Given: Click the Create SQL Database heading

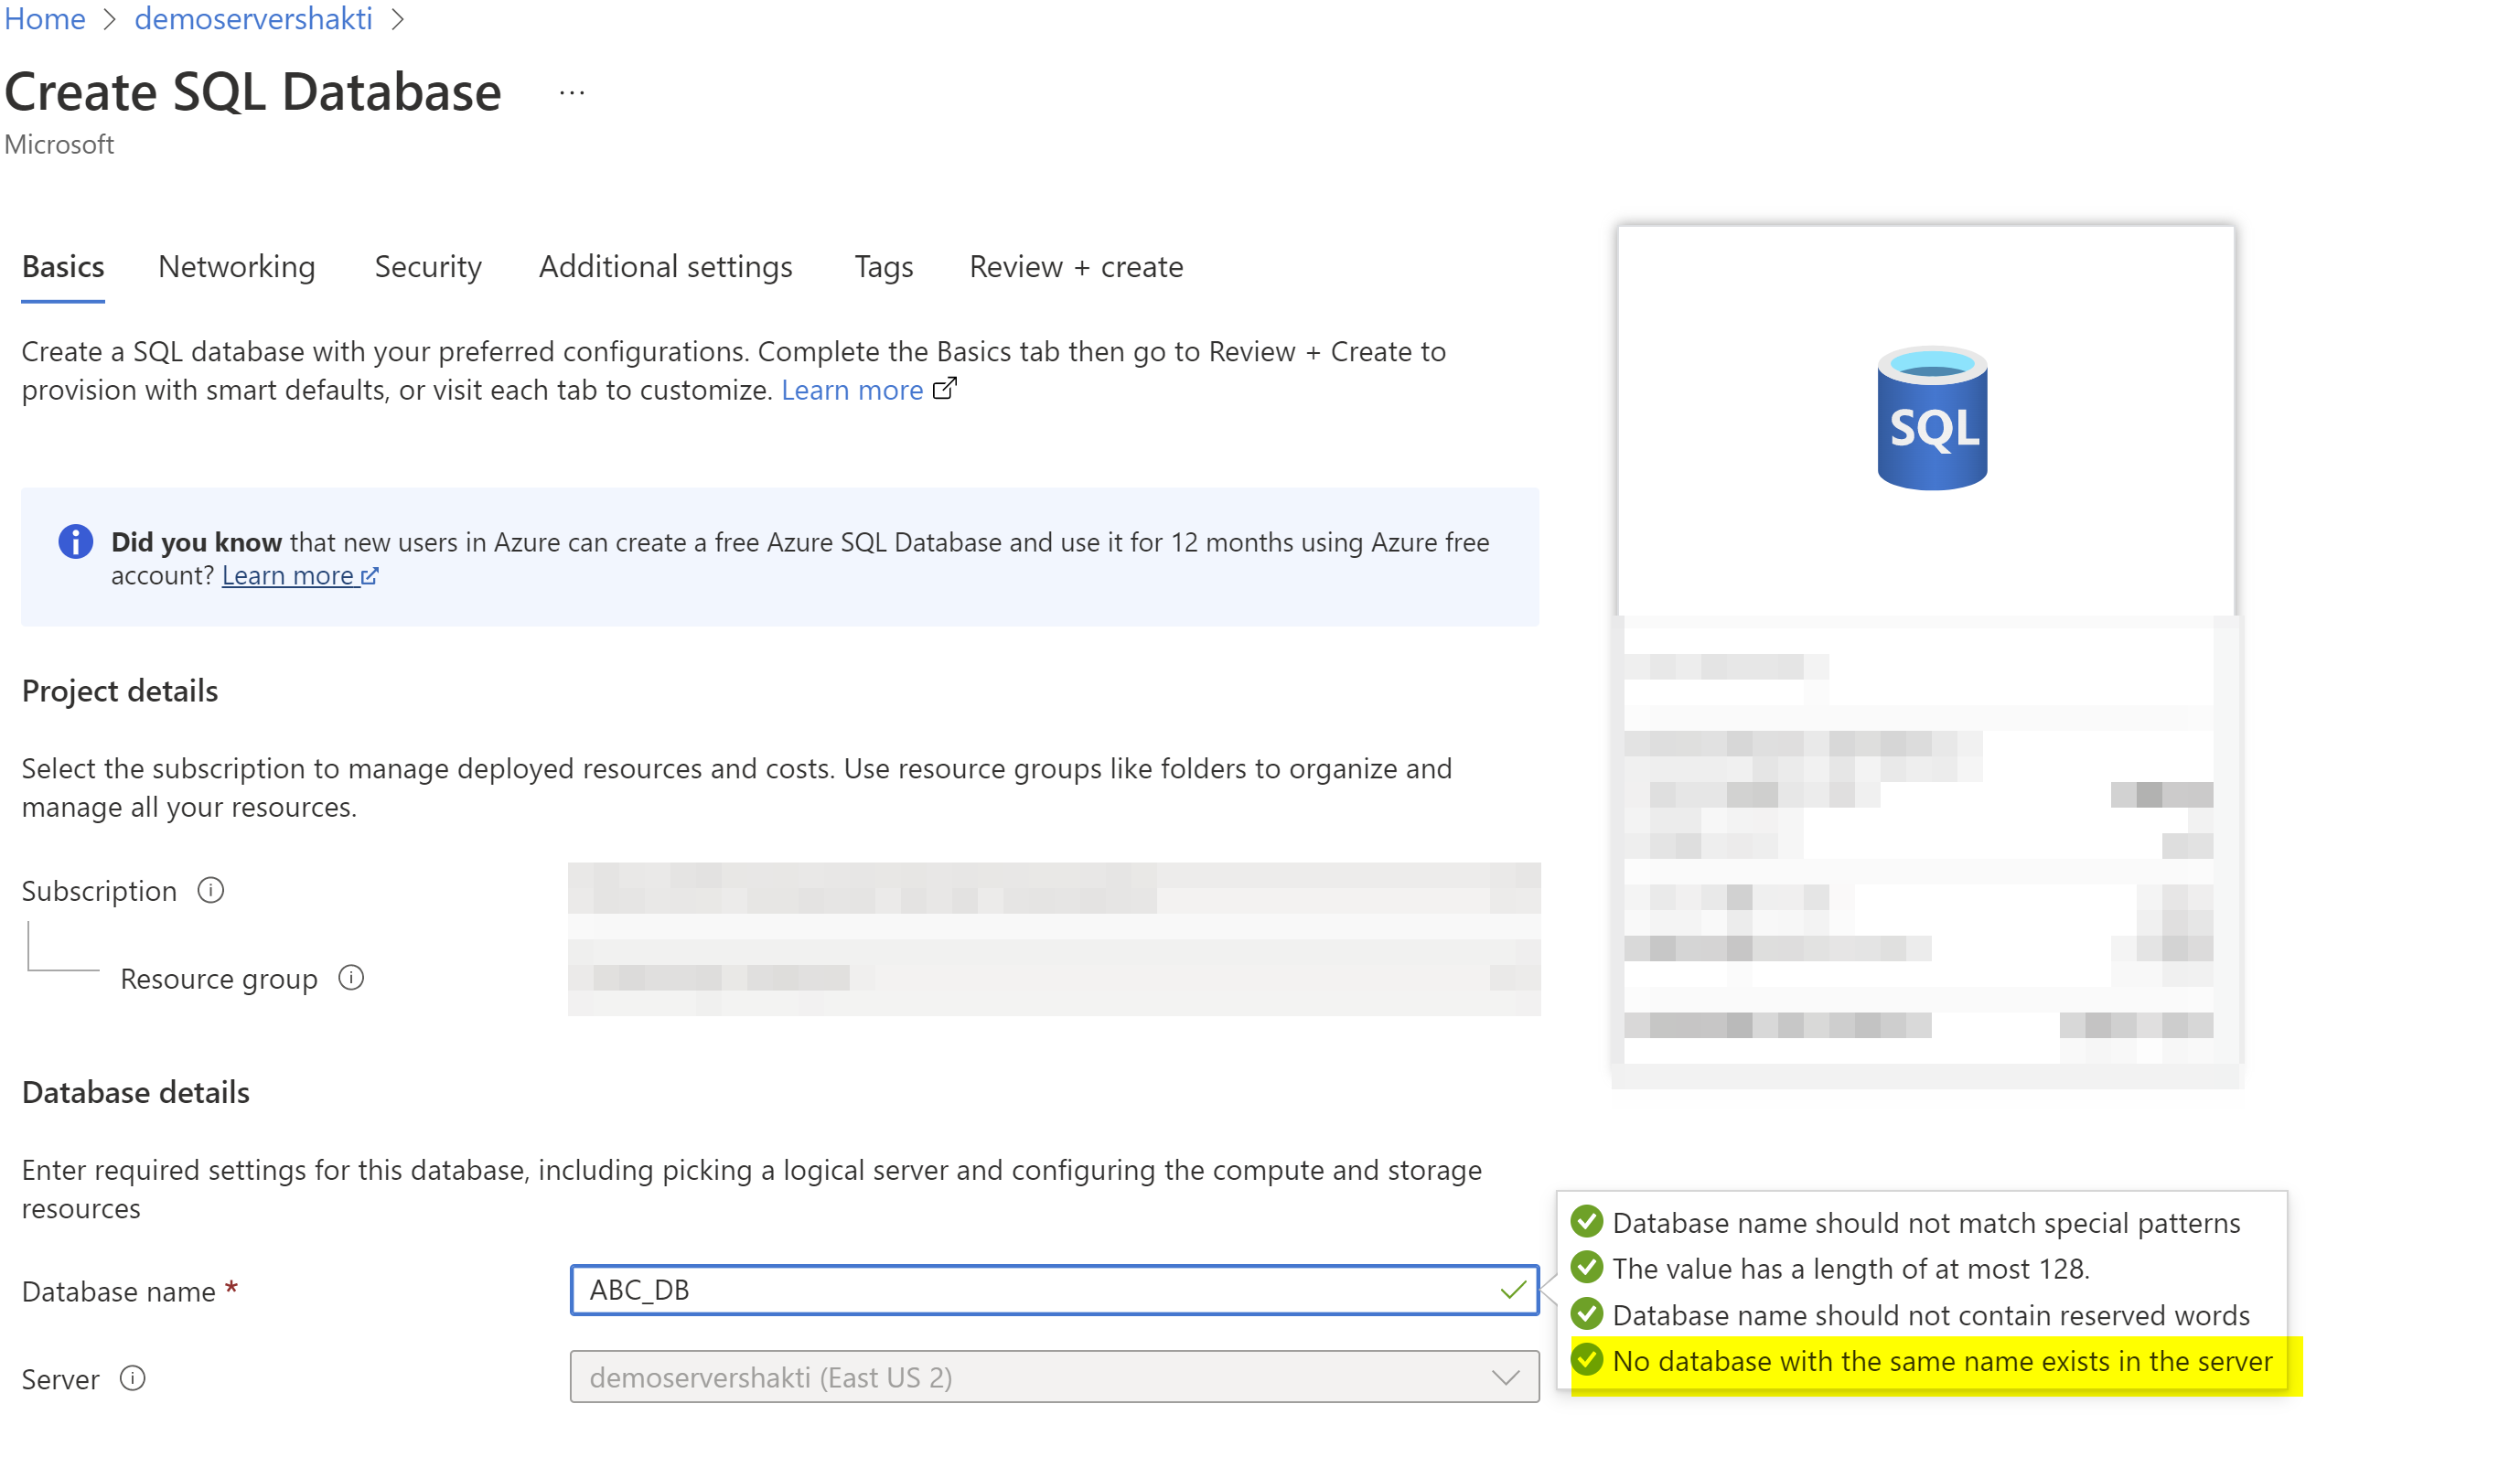Looking at the screenshot, I should point(253,92).
